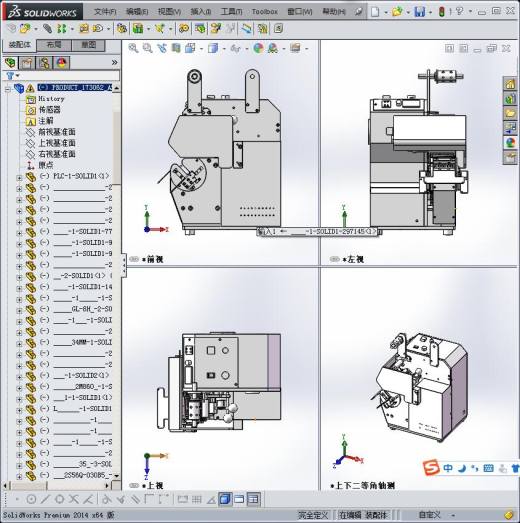The height and width of the screenshot is (523, 520).
Task: Click the Previous View icon
Action: pyautogui.click(x=162, y=48)
